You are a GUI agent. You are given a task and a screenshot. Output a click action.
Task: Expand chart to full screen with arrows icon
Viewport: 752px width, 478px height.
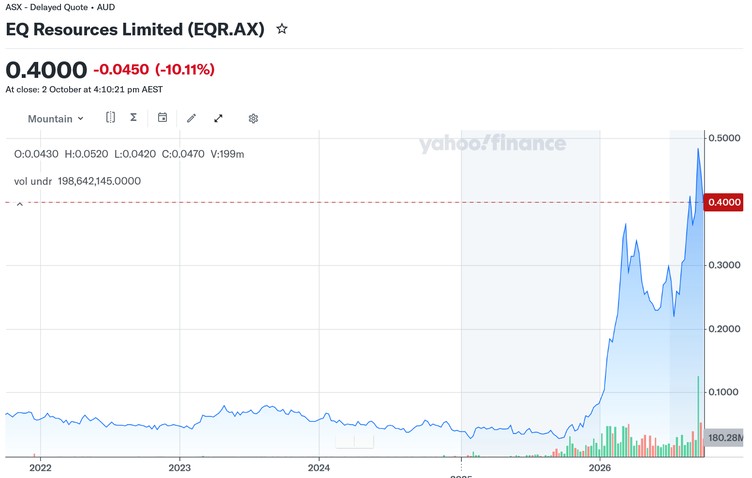pyautogui.click(x=218, y=118)
